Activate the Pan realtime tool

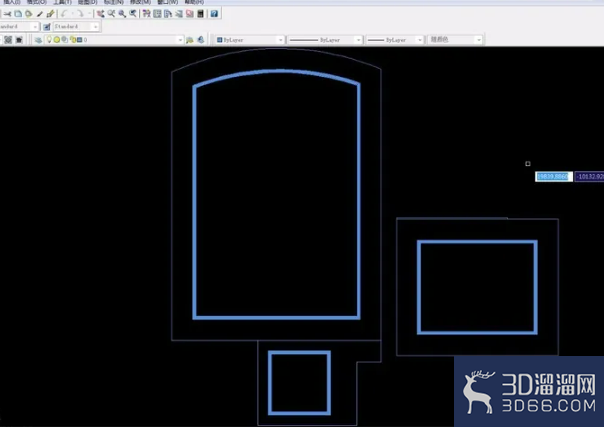pyautogui.click(x=101, y=14)
